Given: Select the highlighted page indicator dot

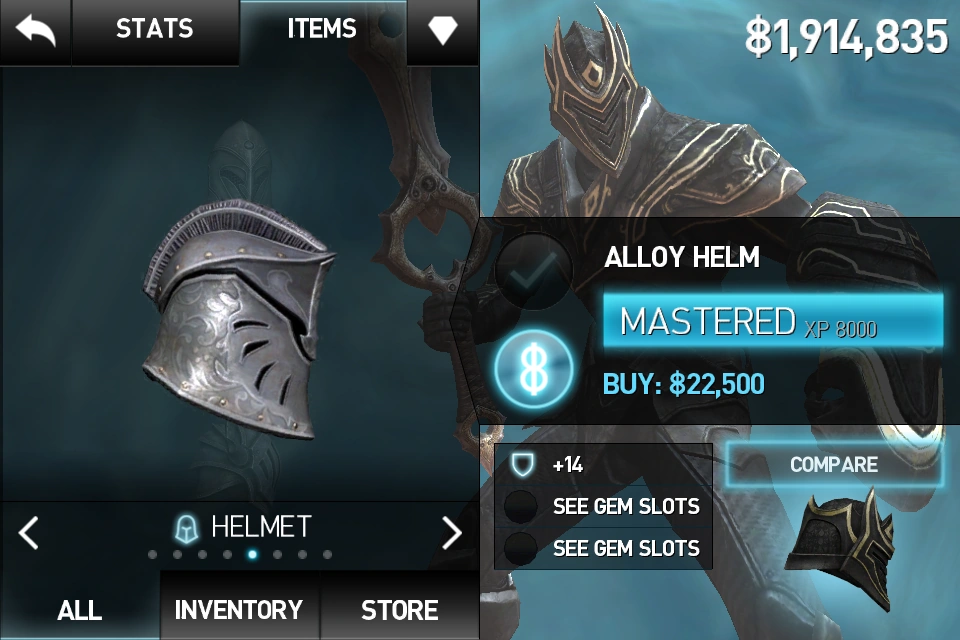Looking at the screenshot, I should pyautogui.click(x=252, y=555).
